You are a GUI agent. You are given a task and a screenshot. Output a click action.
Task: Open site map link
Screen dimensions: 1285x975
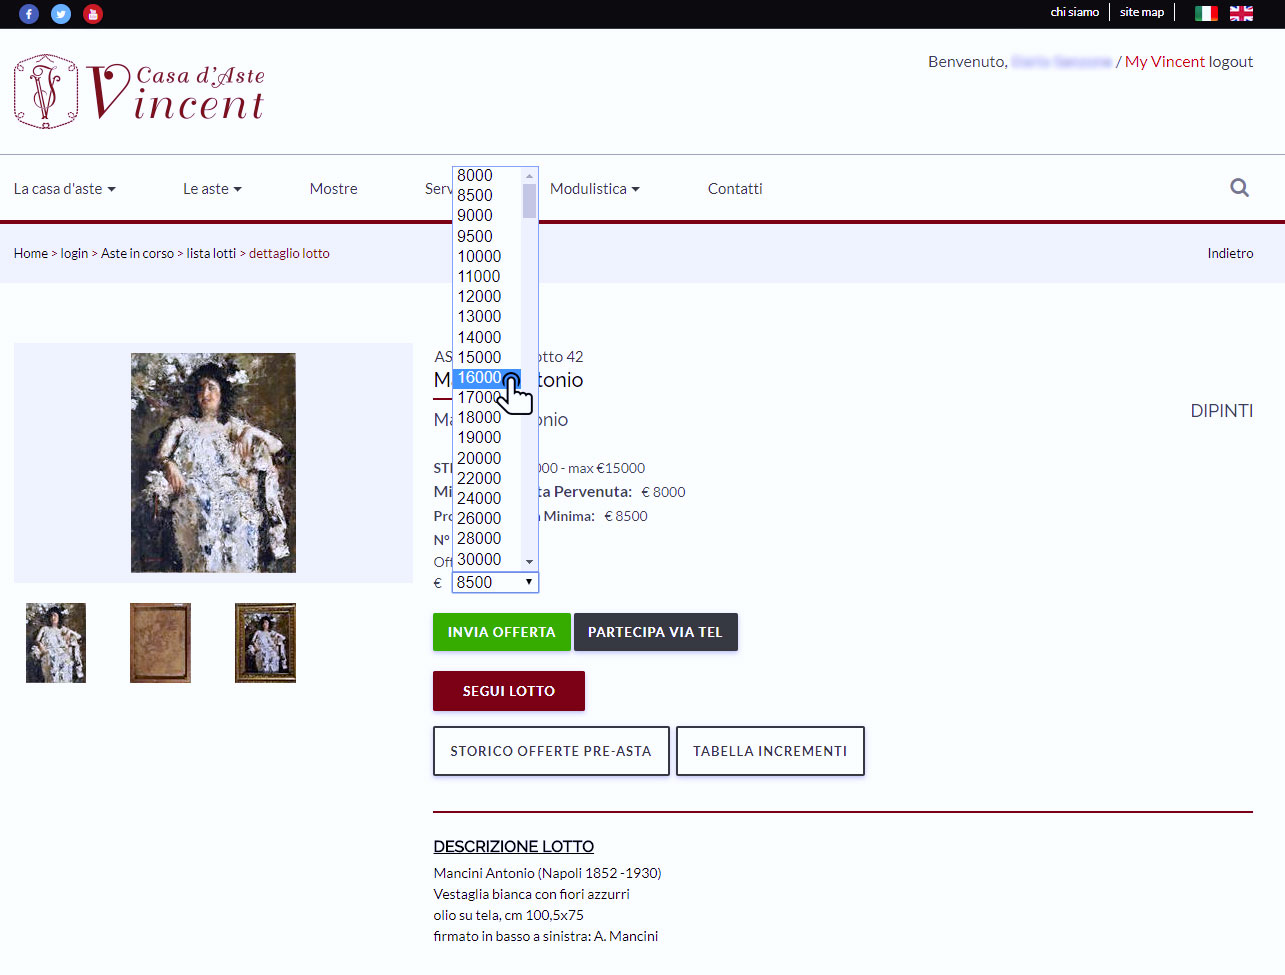click(x=1142, y=12)
